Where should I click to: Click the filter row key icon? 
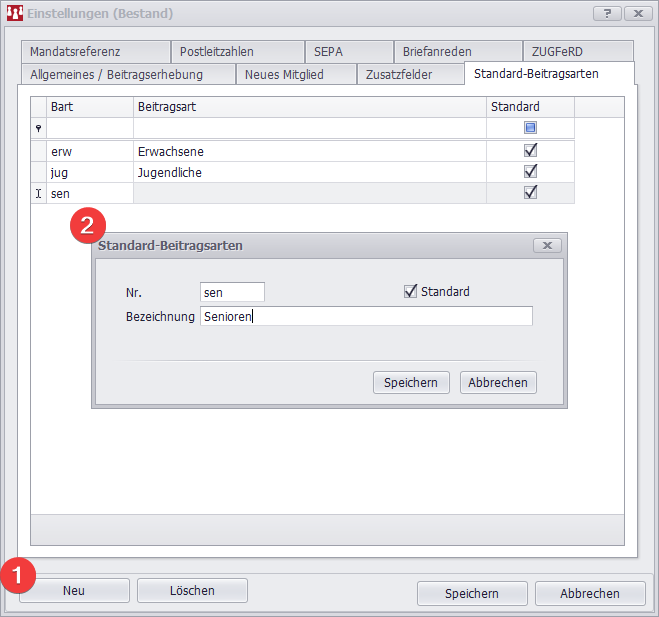pyautogui.click(x=39, y=128)
